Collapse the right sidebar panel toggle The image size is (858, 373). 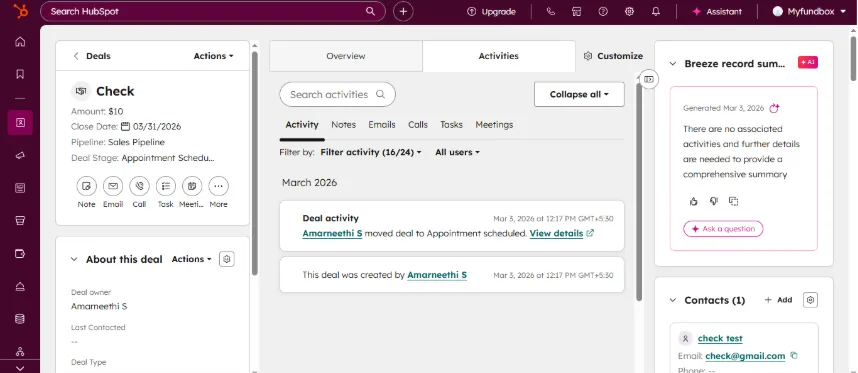pyautogui.click(x=648, y=79)
